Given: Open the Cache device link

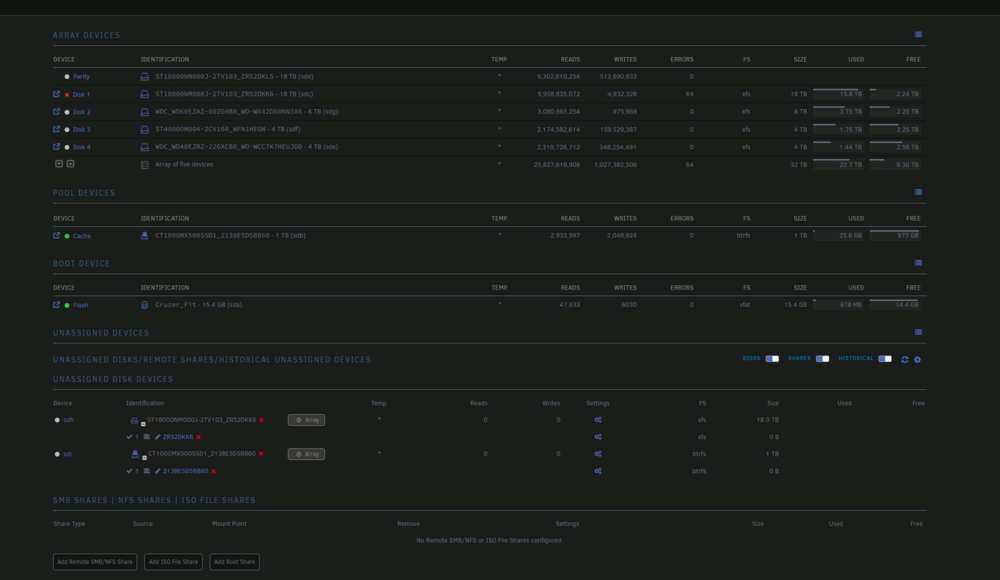Looking at the screenshot, I should (x=82, y=236).
